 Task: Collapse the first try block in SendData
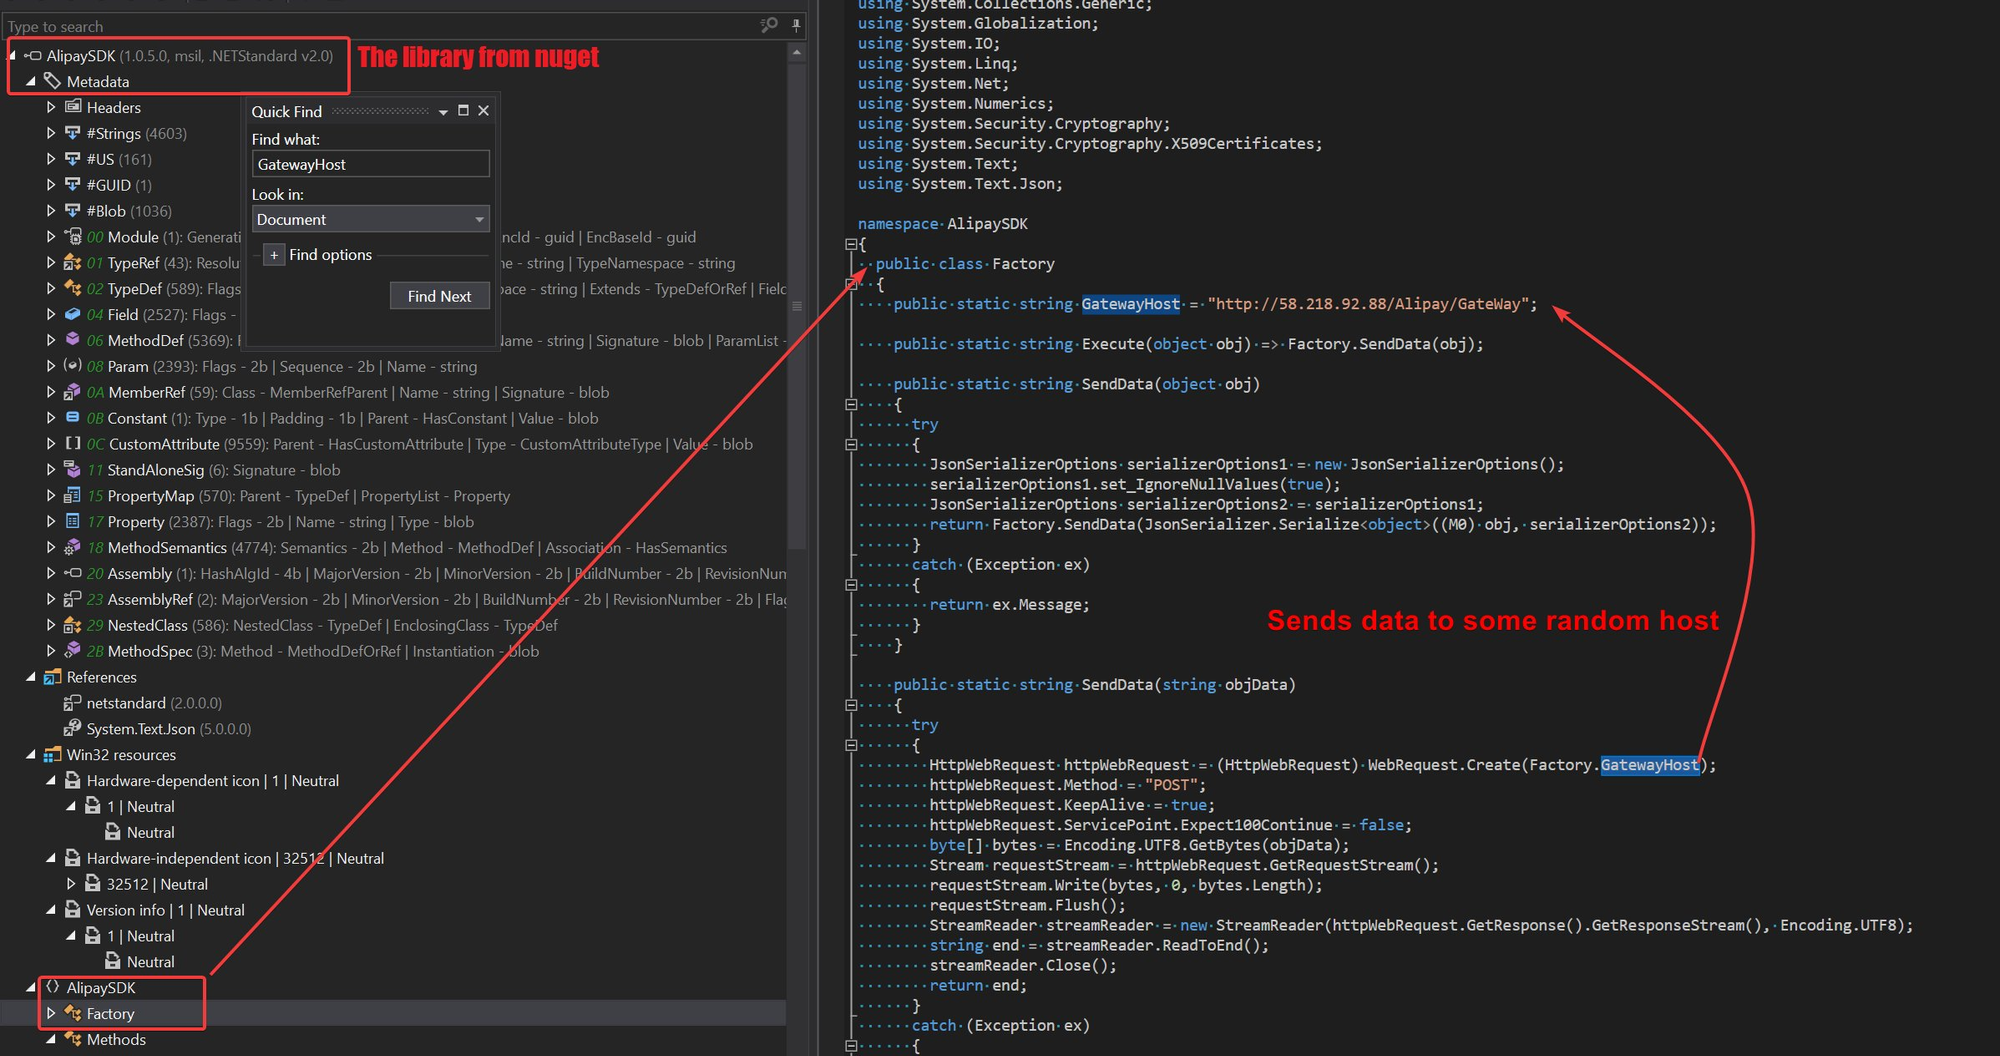tap(851, 444)
